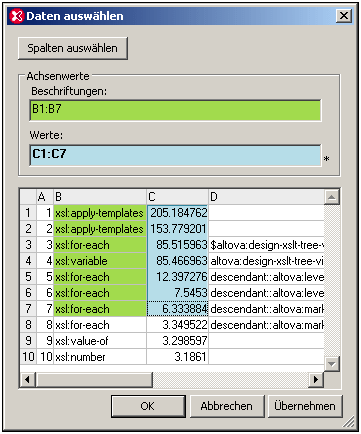
Task: Click cell with value 6.333884
Action: click(x=178, y=309)
